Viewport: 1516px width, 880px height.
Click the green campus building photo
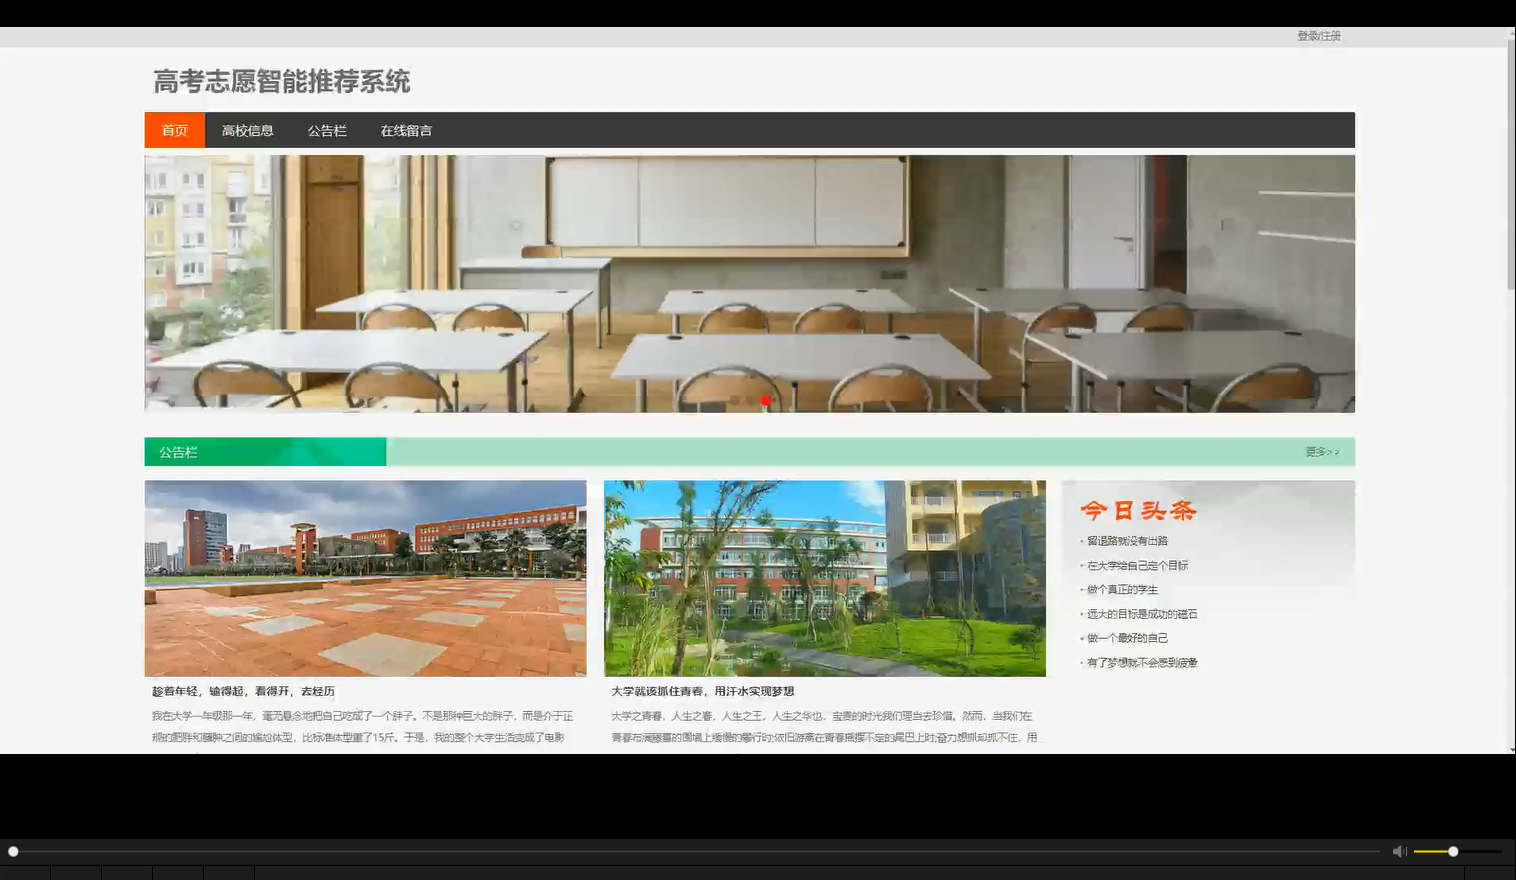coord(823,578)
